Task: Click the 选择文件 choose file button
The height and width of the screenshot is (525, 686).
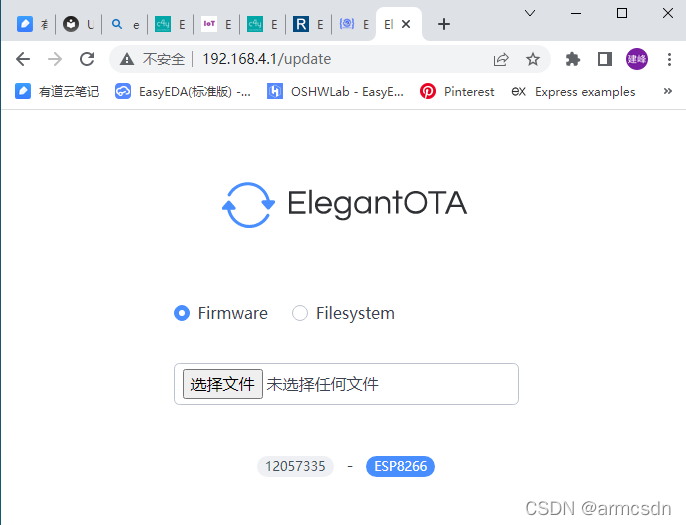Action: 223,384
